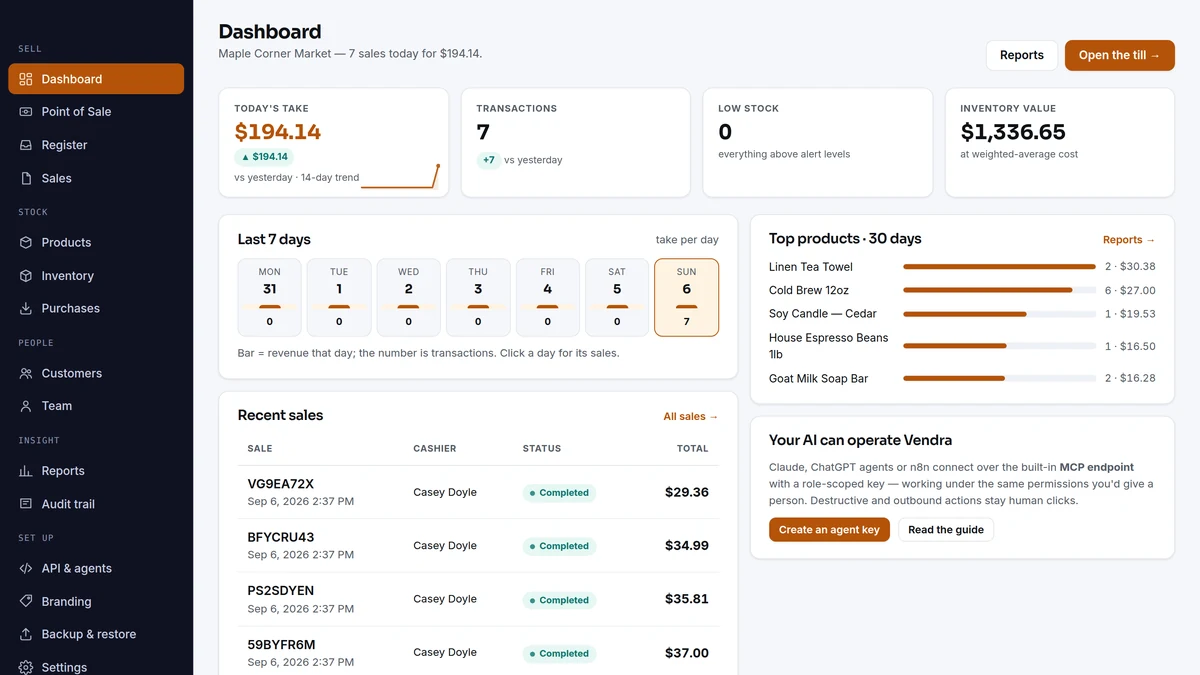Select the TUE 1 day card
The width and height of the screenshot is (1200, 675).
click(339, 297)
